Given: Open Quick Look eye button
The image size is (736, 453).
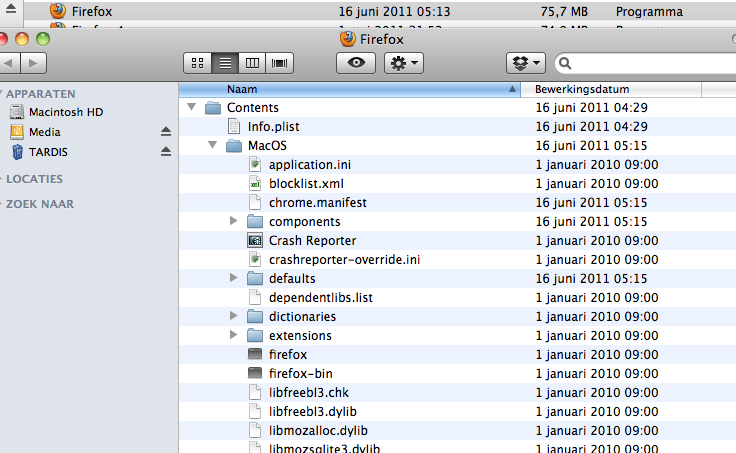Looking at the screenshot, I should point(356,63).
